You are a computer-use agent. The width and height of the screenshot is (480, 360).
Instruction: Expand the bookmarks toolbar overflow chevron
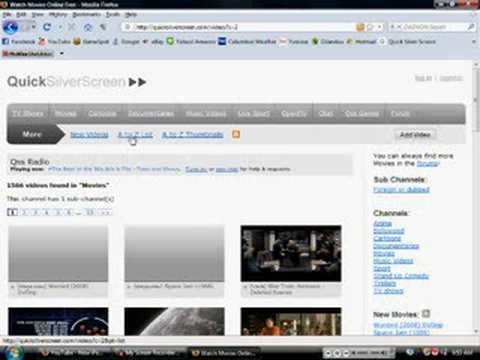pos(474,42)
